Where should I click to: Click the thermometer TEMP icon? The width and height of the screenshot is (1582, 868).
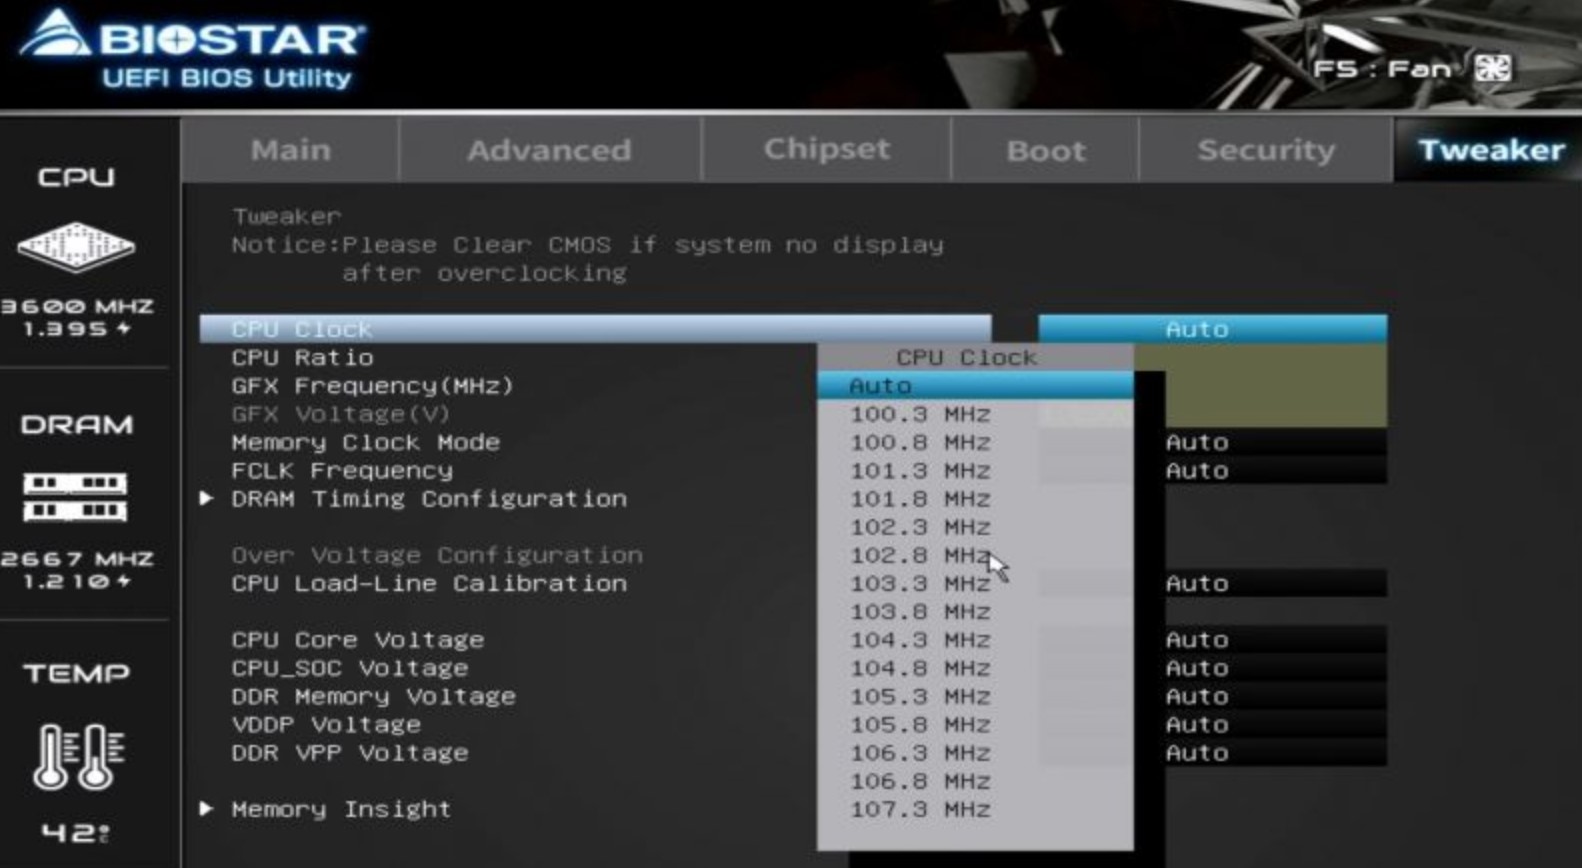(79, 756)
